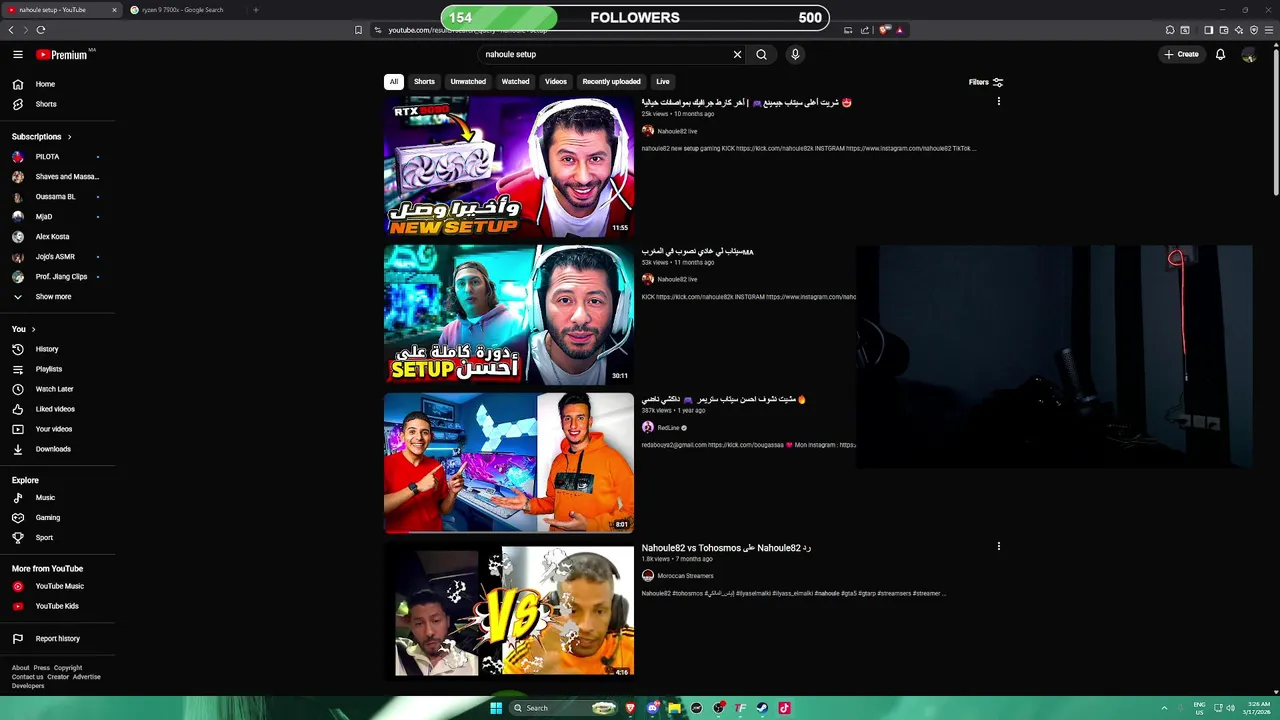This screenshot has width=1280, height=720.
Task: Show hidden system tray icons chevron
Action: click(1164, 708)
